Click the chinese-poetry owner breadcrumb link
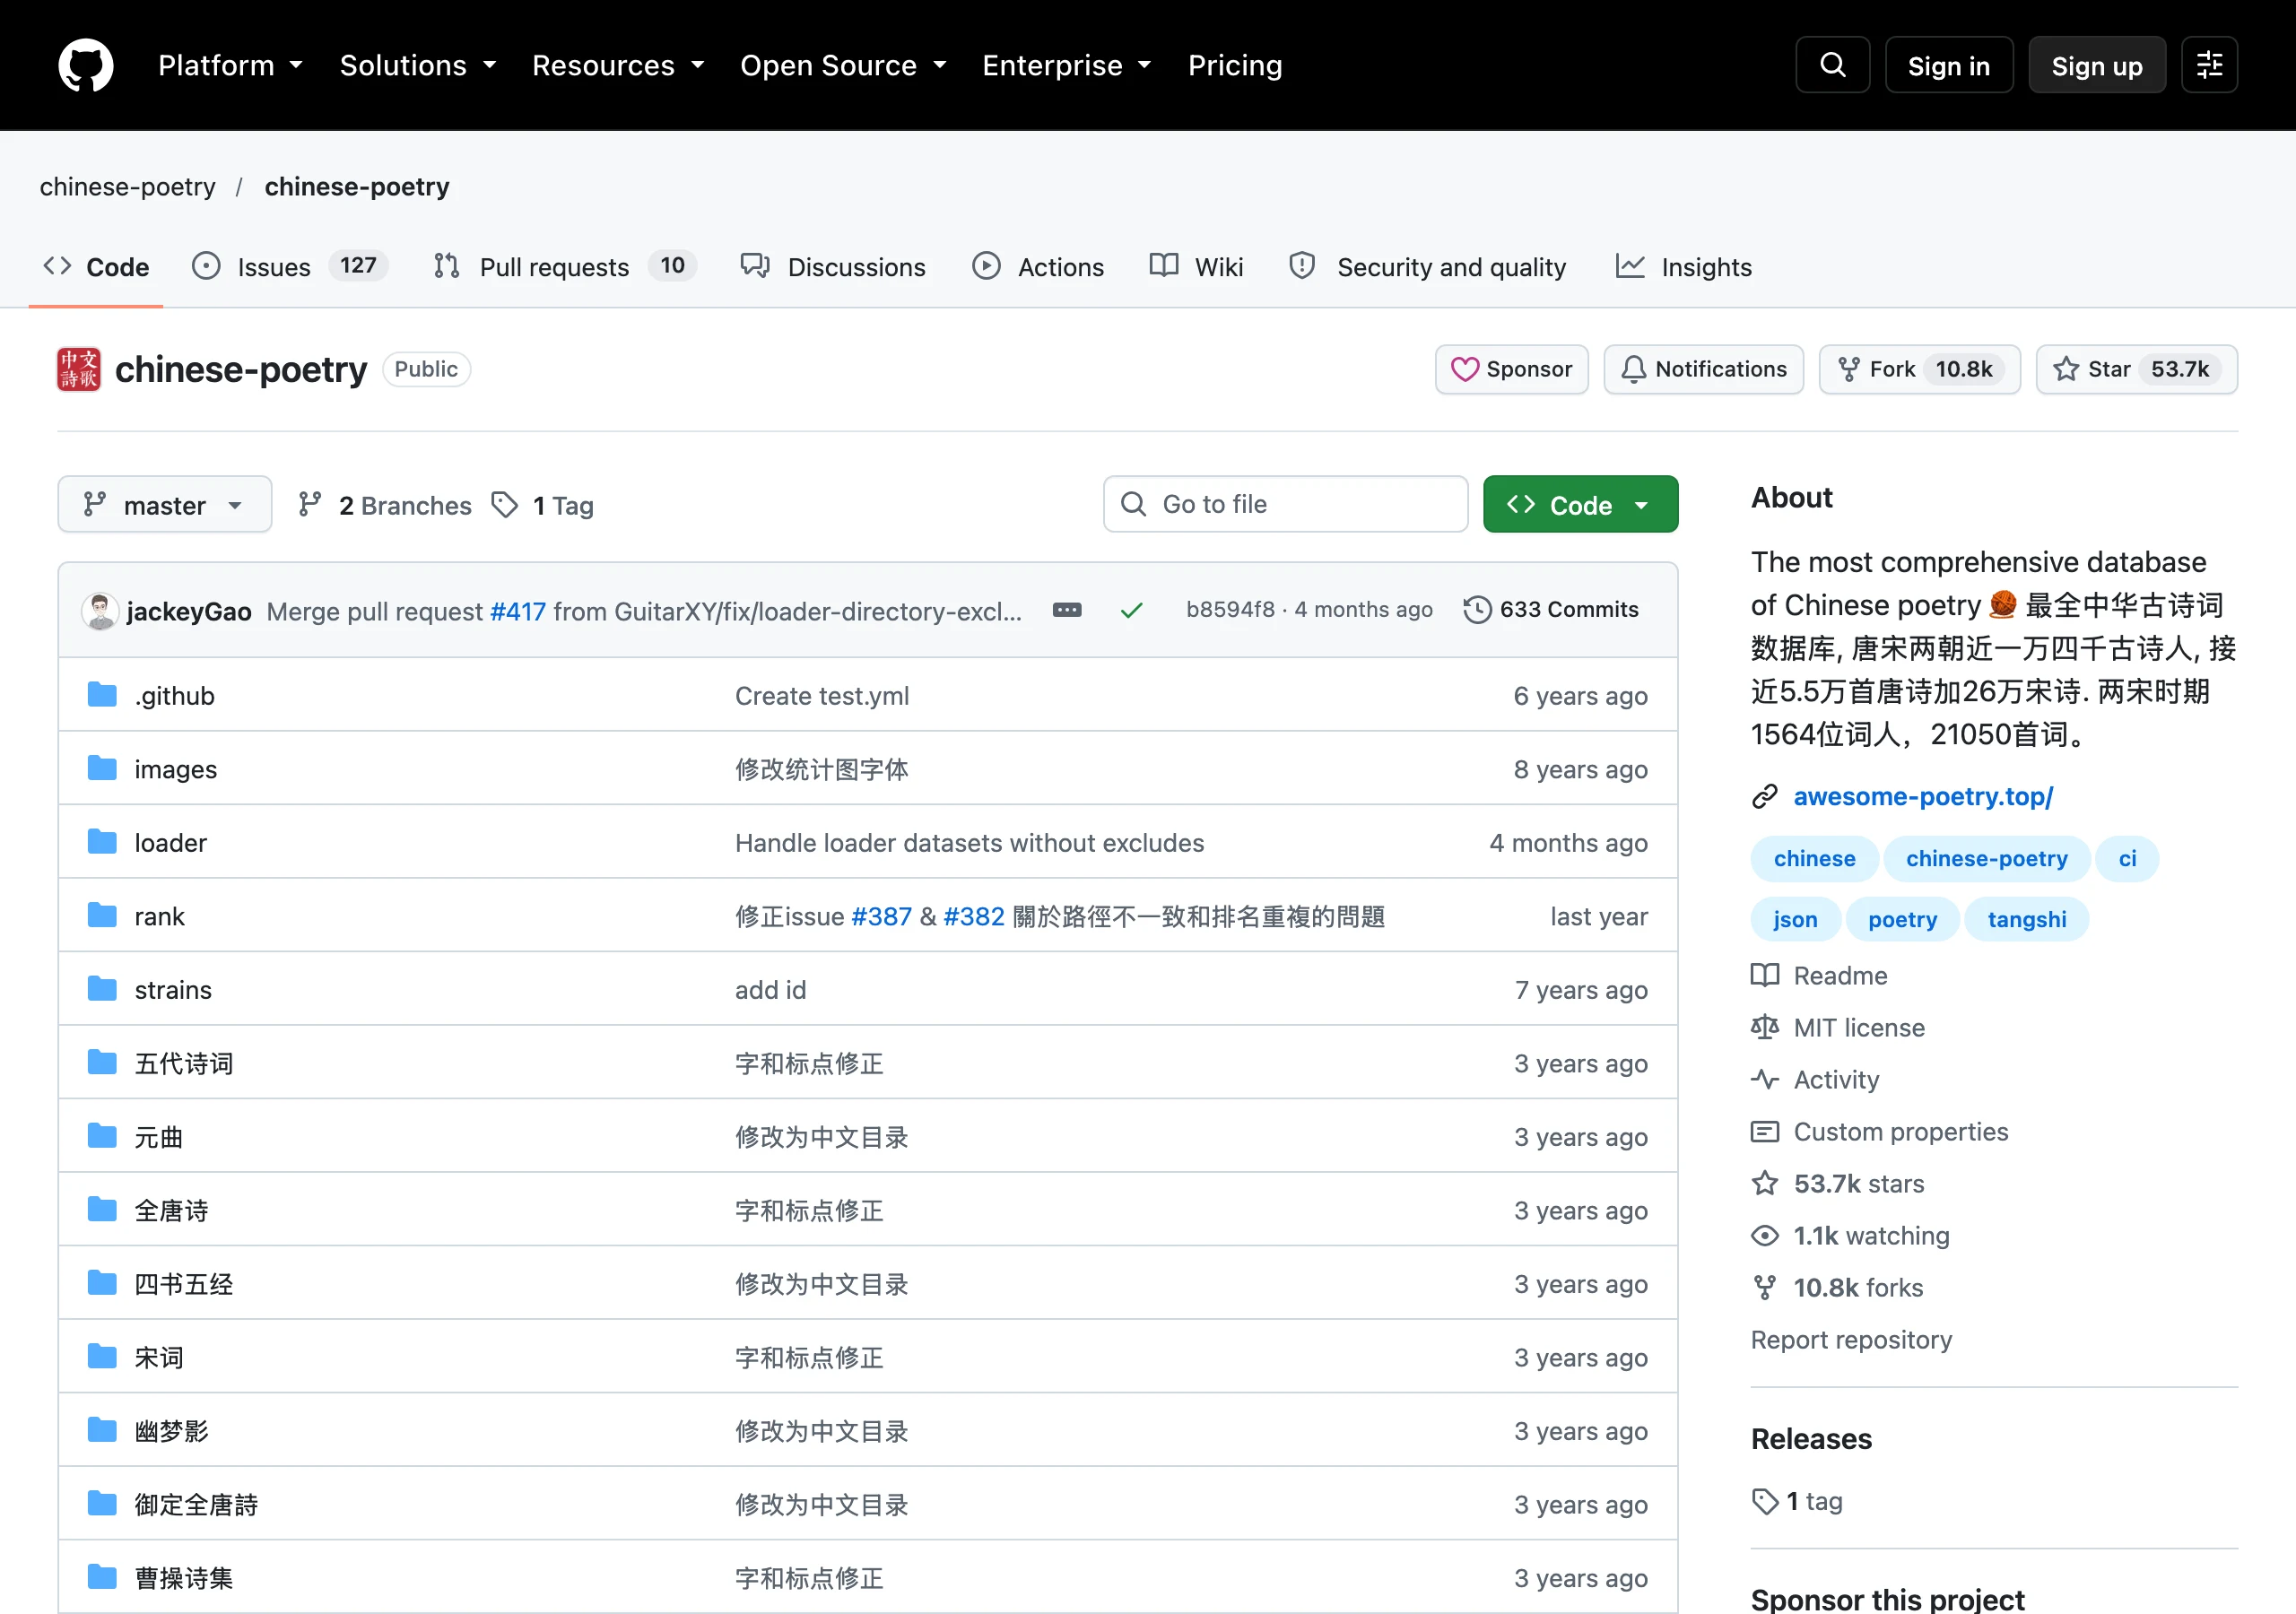 click(x=128, y=187)
